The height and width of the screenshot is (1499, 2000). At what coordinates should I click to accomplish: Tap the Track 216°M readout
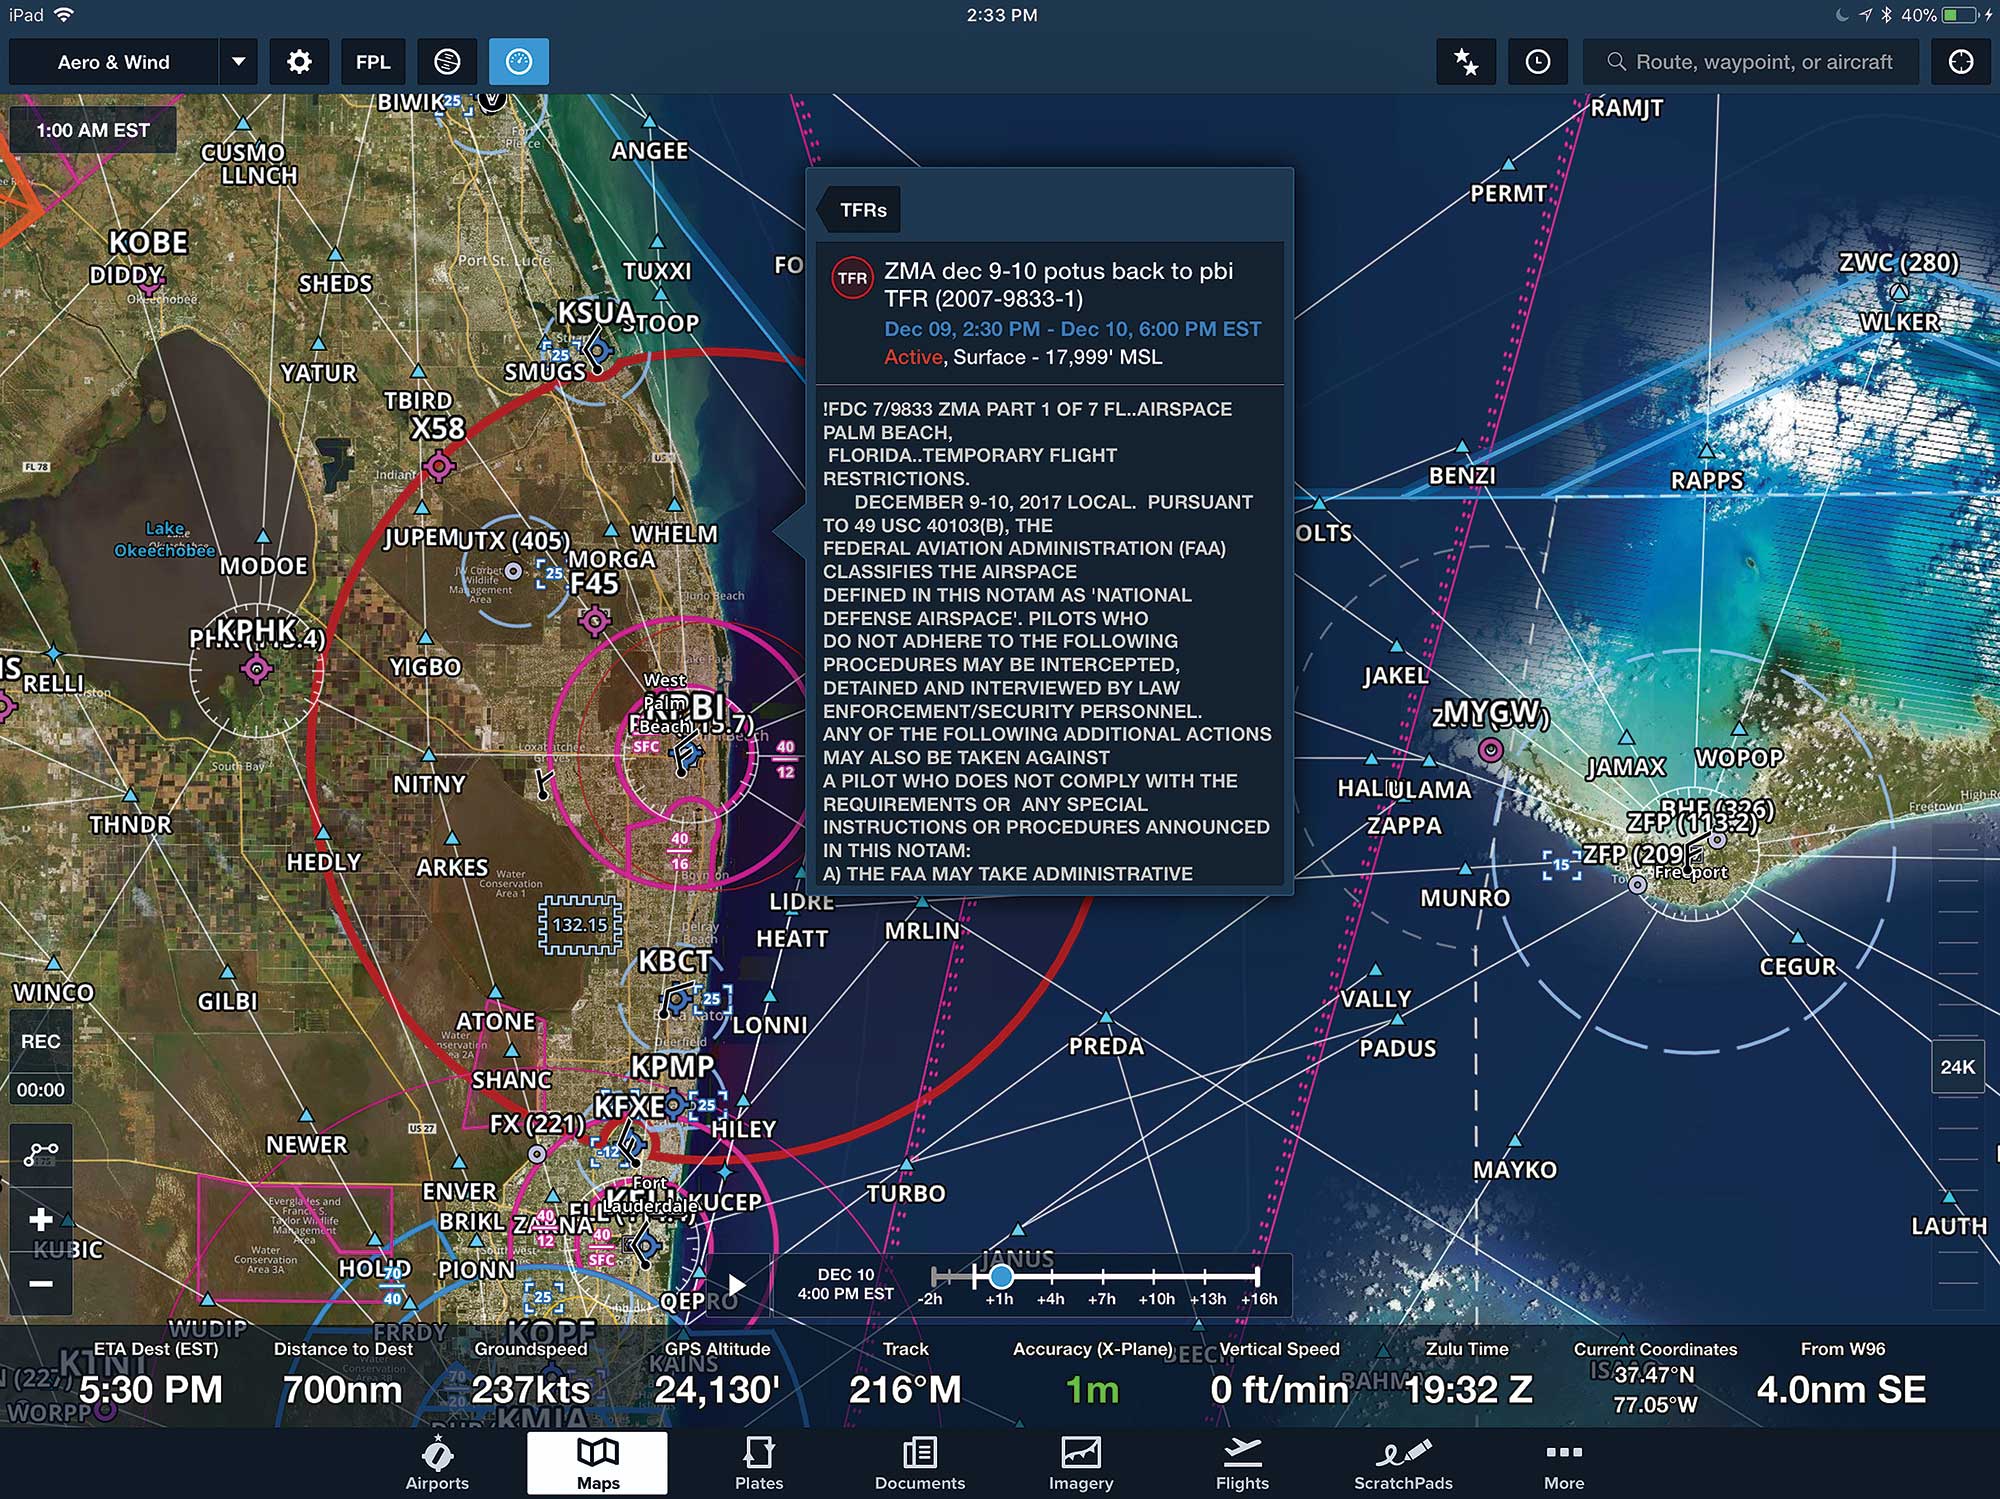(905, 1377)
